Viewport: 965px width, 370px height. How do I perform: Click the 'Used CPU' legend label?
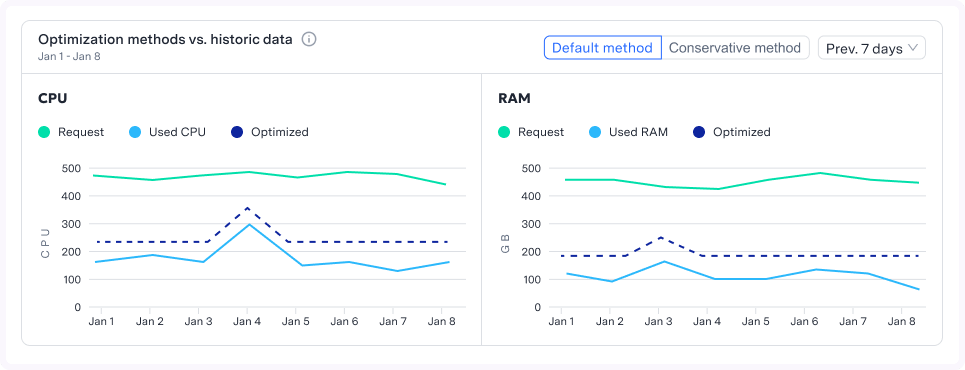(177, 132)
